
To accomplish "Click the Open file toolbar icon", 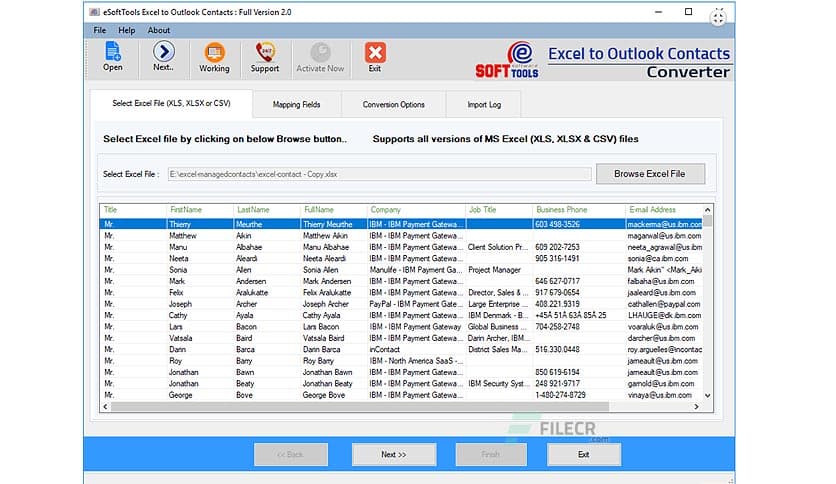I will (112, 57).
